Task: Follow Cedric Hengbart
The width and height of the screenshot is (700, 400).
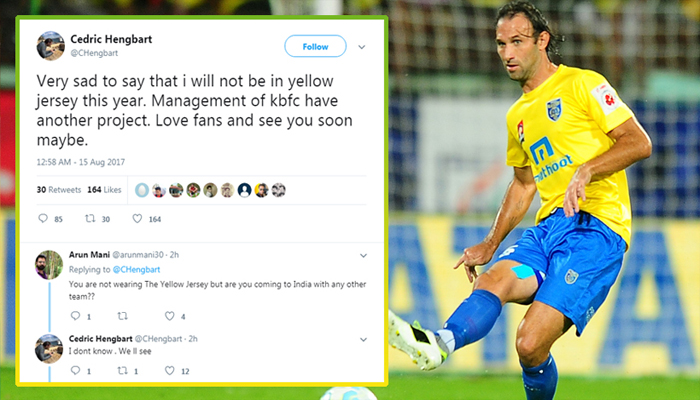Action: click(315, 46)
